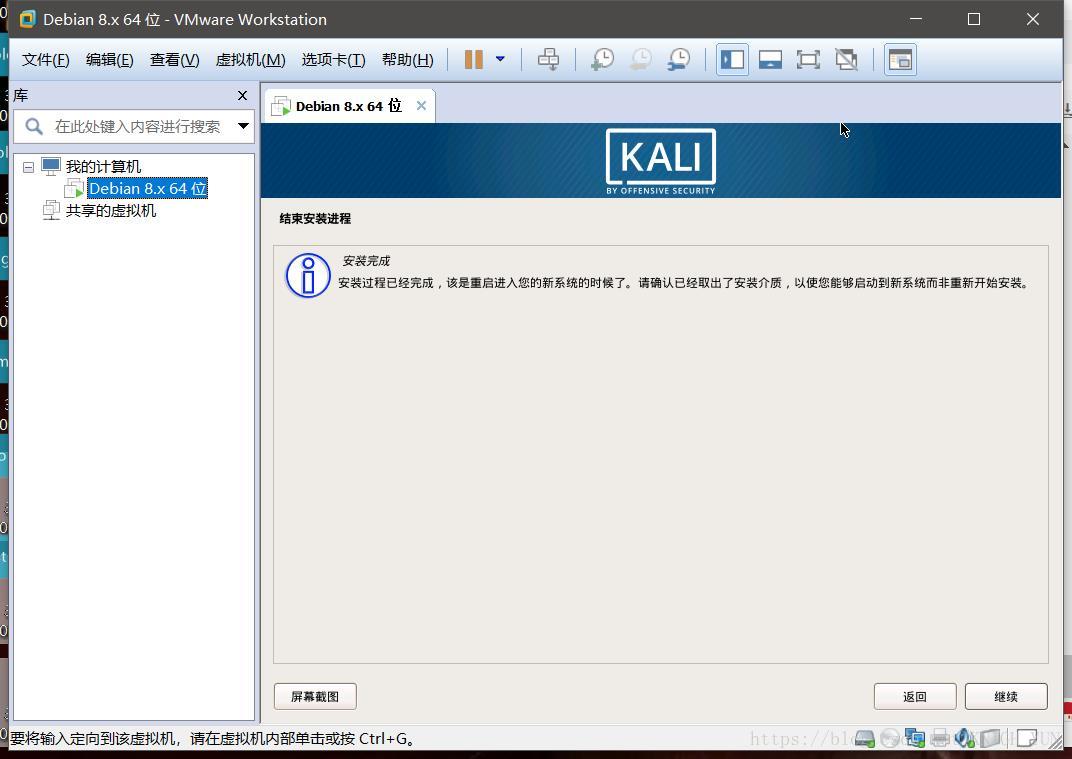Click the CD/DVD drive status icon

(890, 738)
